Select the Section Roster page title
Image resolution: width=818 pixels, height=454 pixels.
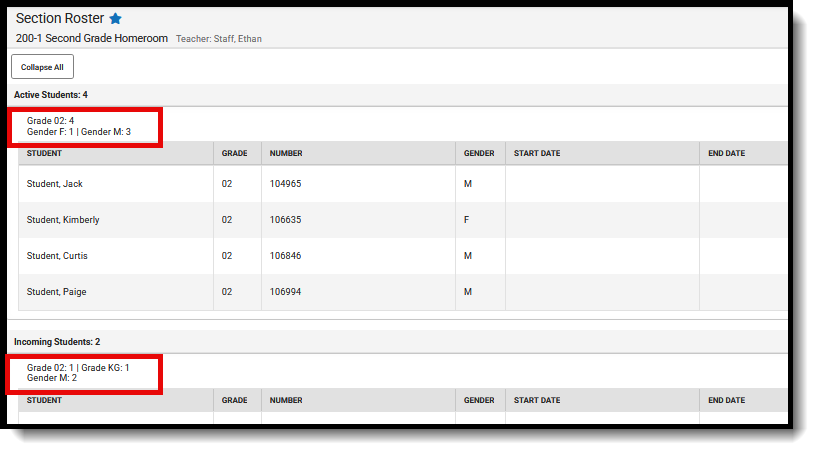(60, 18)
